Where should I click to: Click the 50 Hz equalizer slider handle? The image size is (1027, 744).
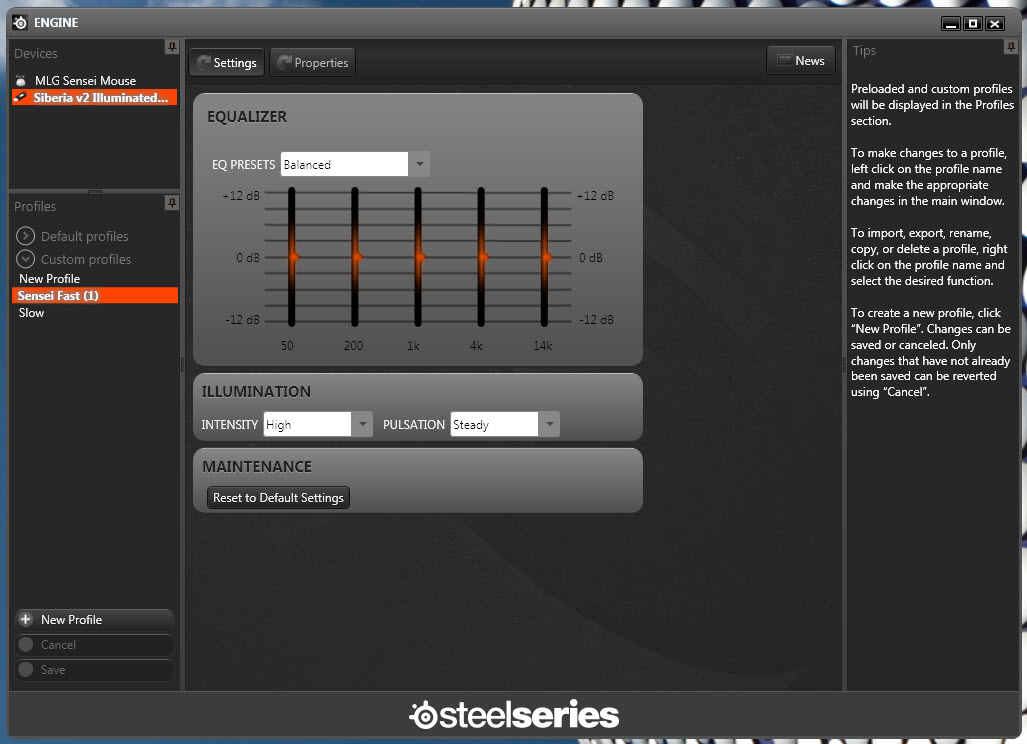293,257
